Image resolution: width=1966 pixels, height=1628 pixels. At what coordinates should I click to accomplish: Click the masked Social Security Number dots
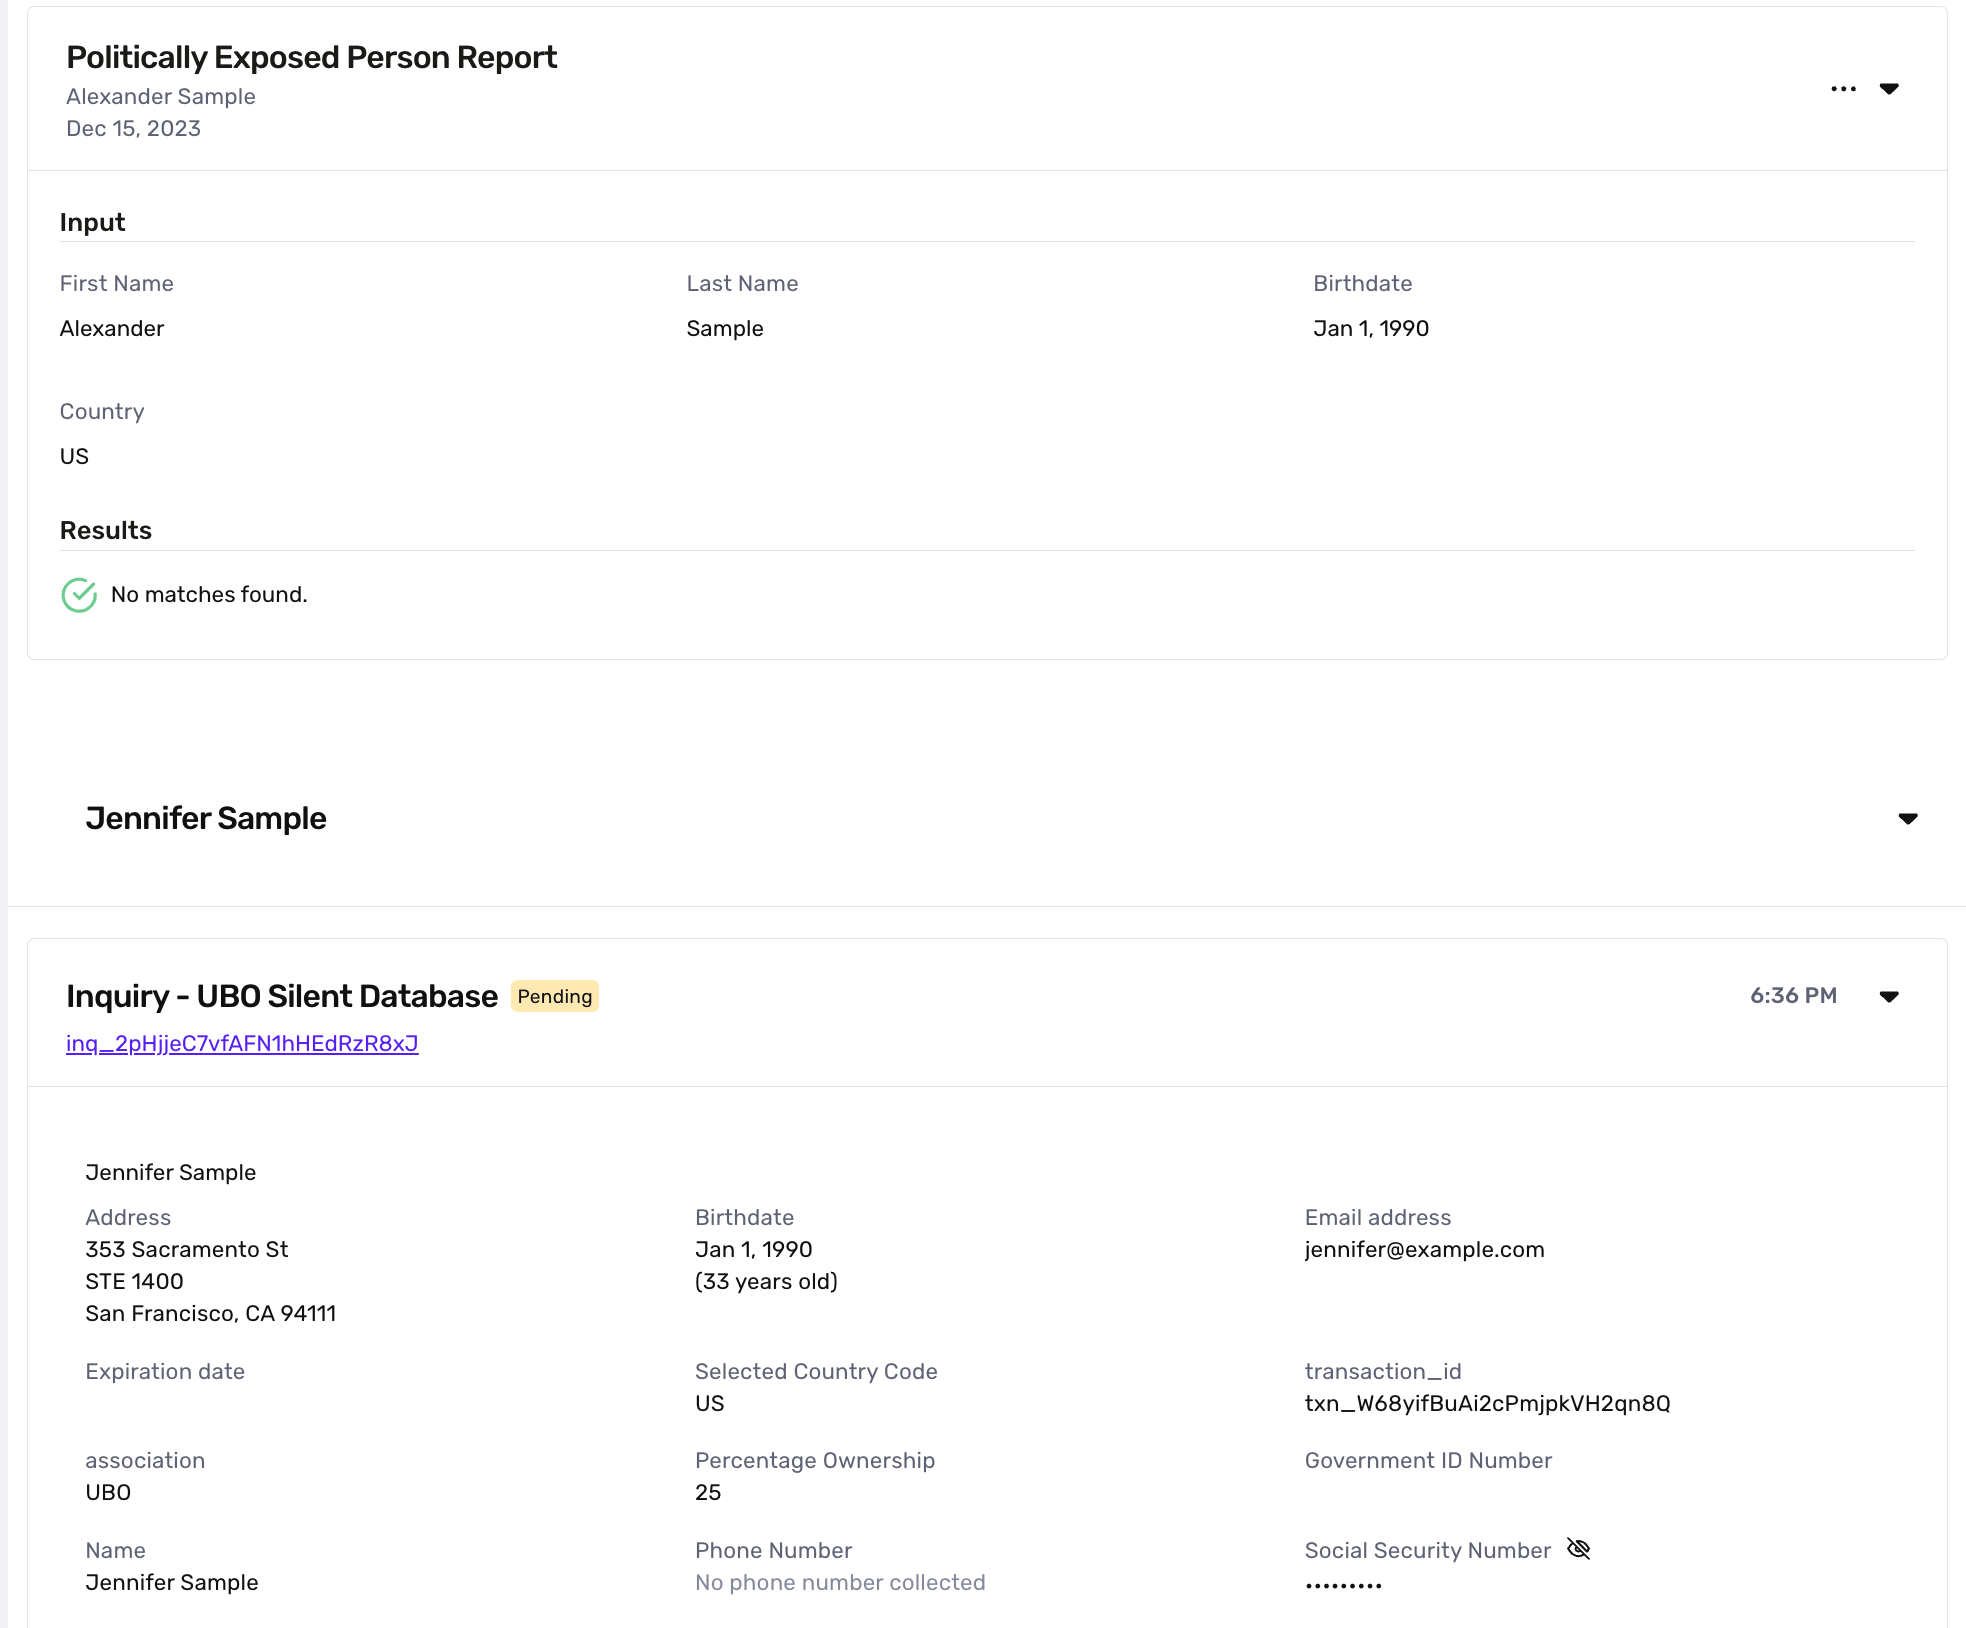[1343, 1585]
